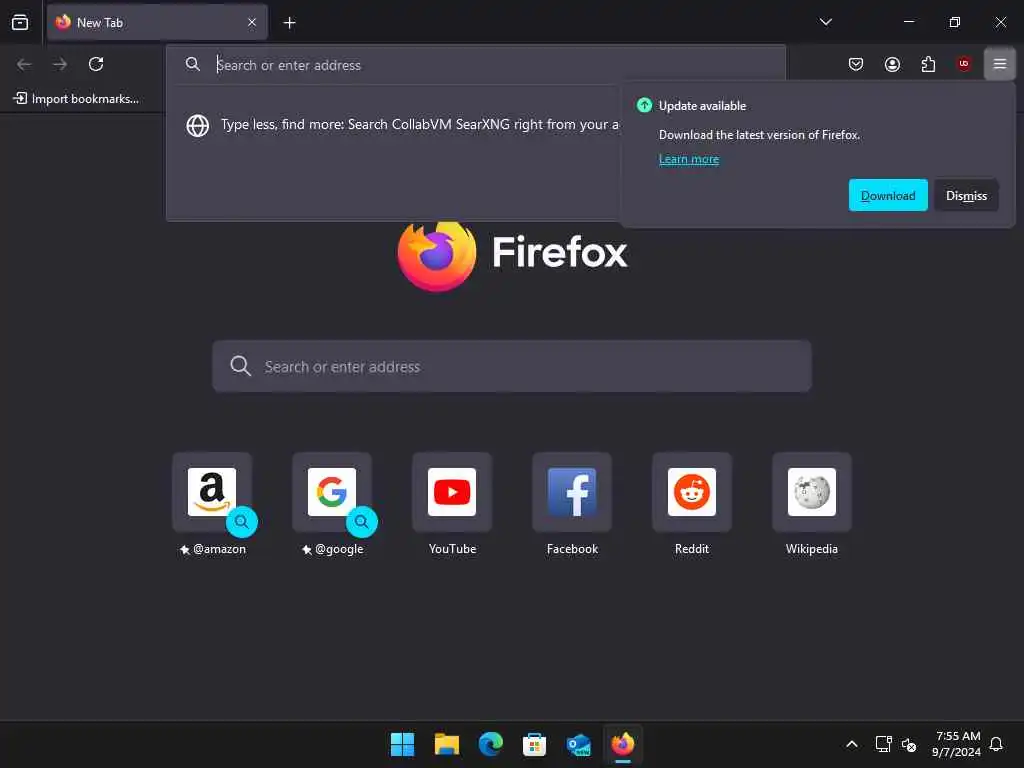Open the muted volume tray icon
Viewport: 1024px width, 768px height.
908,744
